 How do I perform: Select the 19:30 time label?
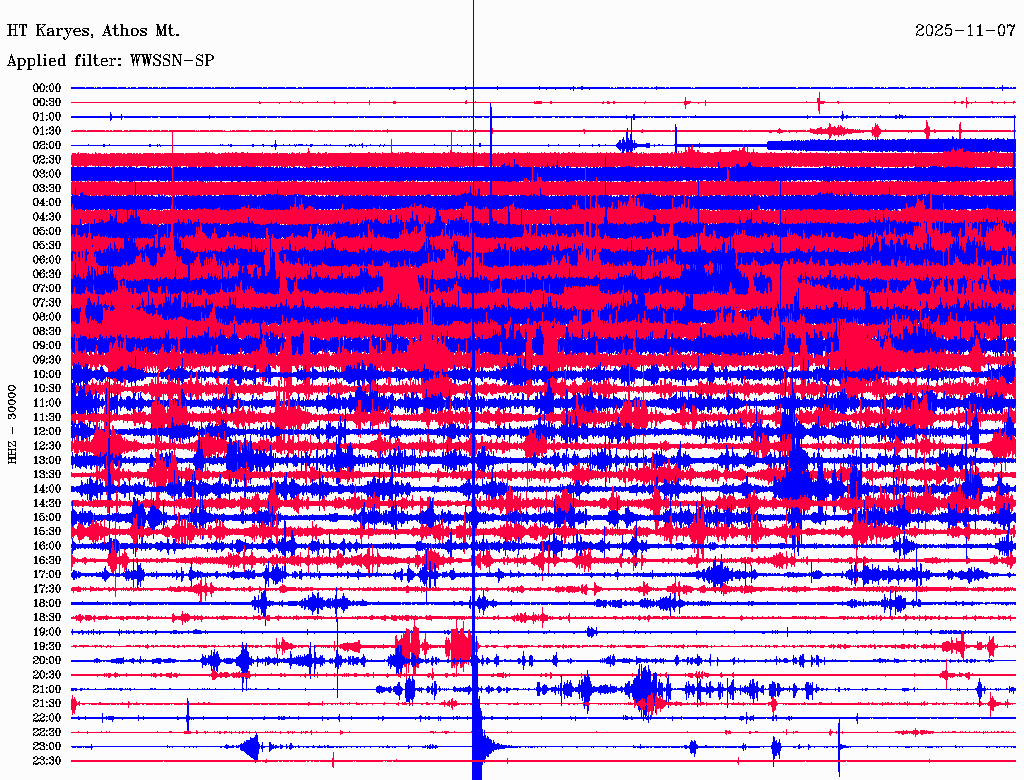[x=47, y=646]
